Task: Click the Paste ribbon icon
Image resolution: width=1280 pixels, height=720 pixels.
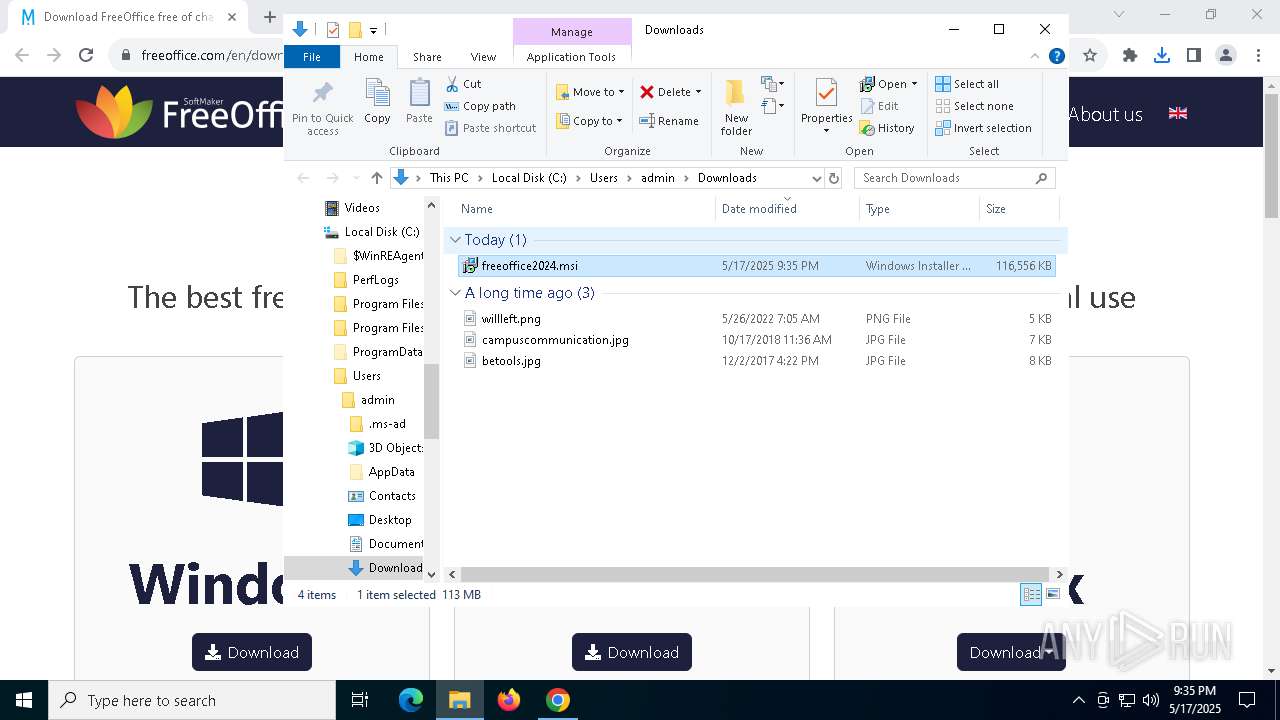Action: [419, 102]
